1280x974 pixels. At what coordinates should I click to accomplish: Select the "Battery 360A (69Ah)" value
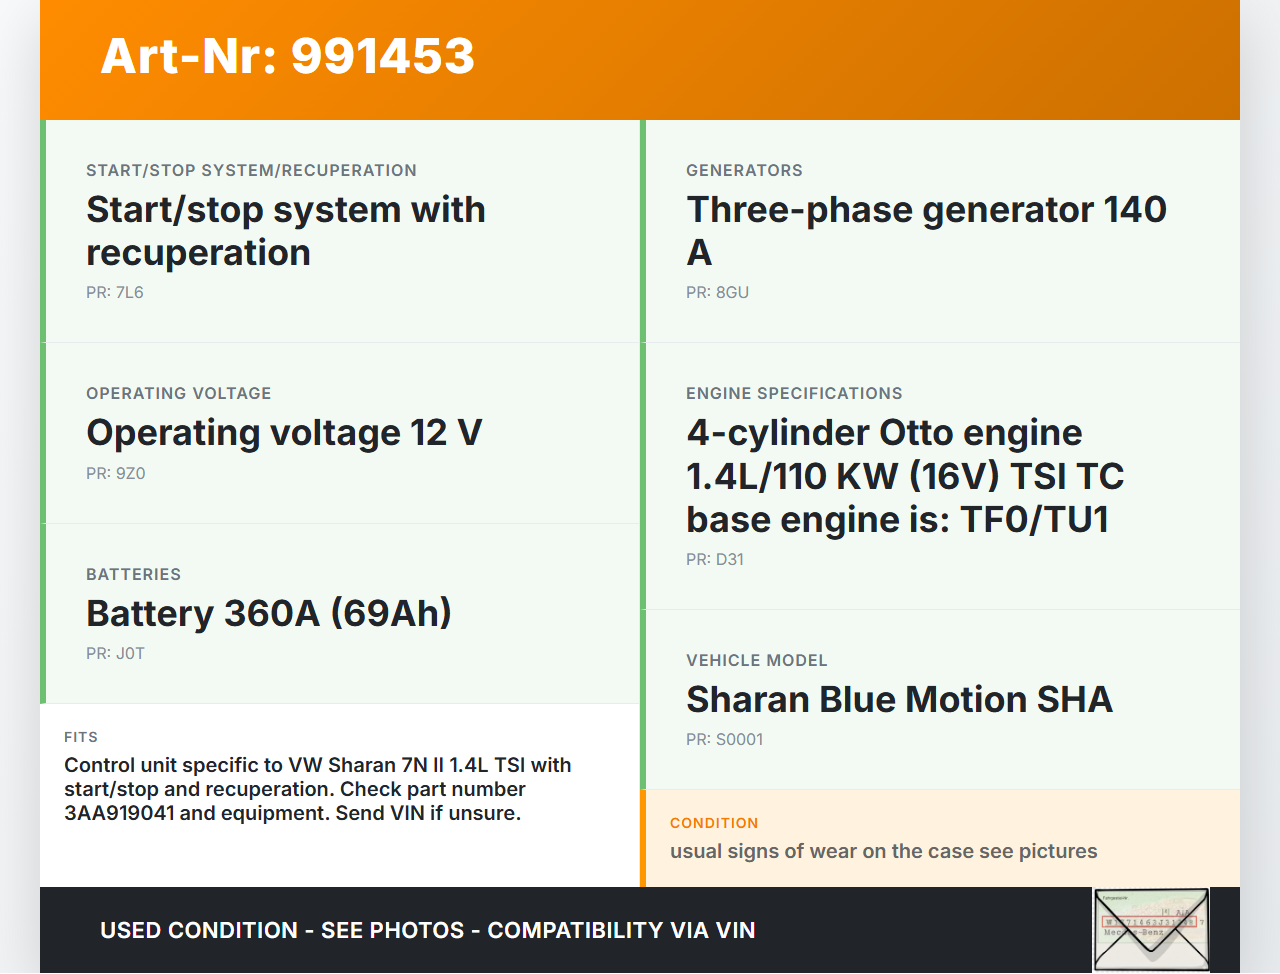point(269,613)
